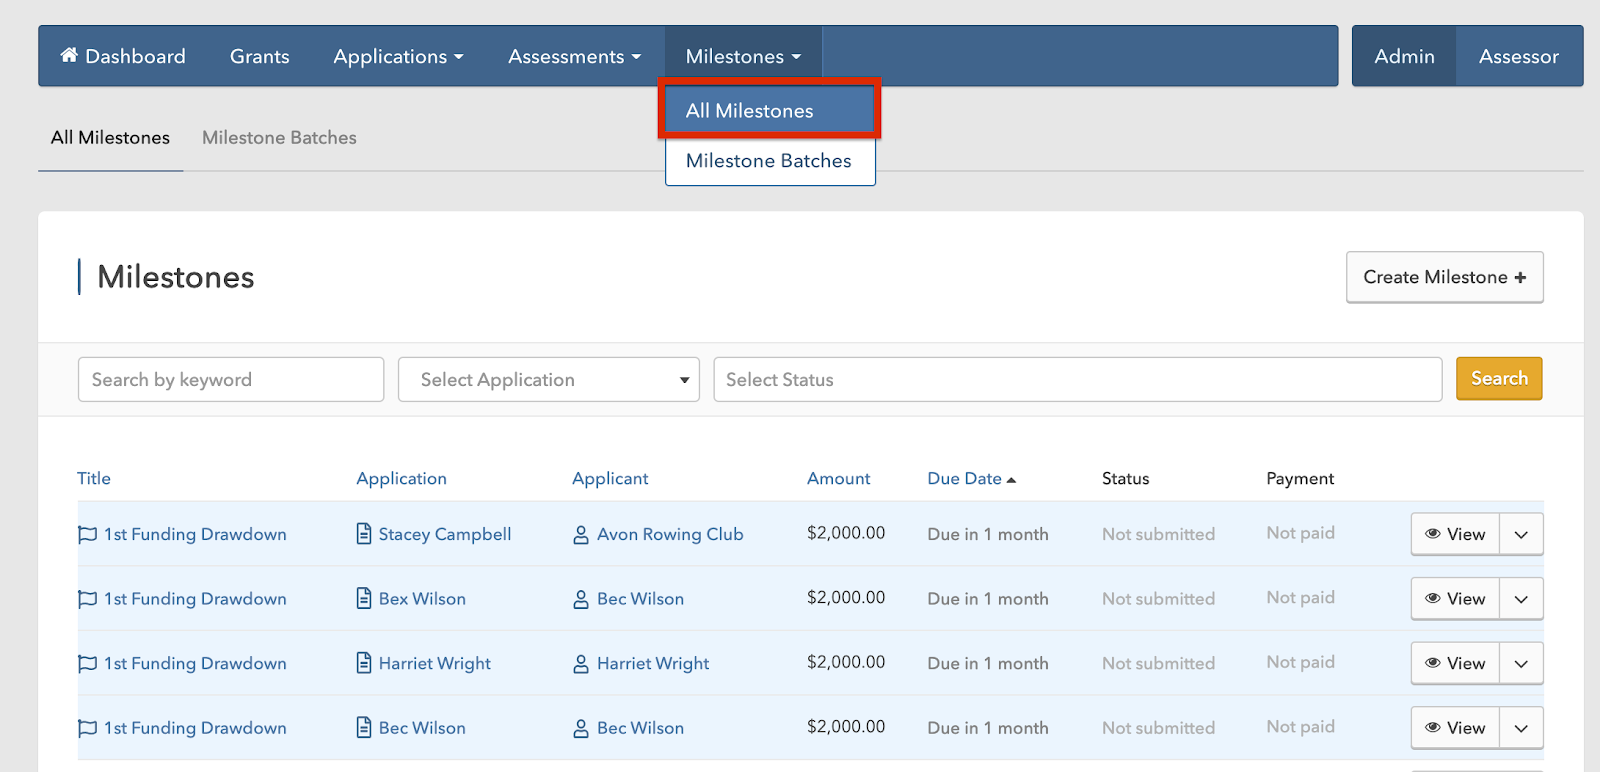This screenshot has width=1600, height=772.
Task: Click document icon next to Stacey Campbell
Action: point(364,534)
